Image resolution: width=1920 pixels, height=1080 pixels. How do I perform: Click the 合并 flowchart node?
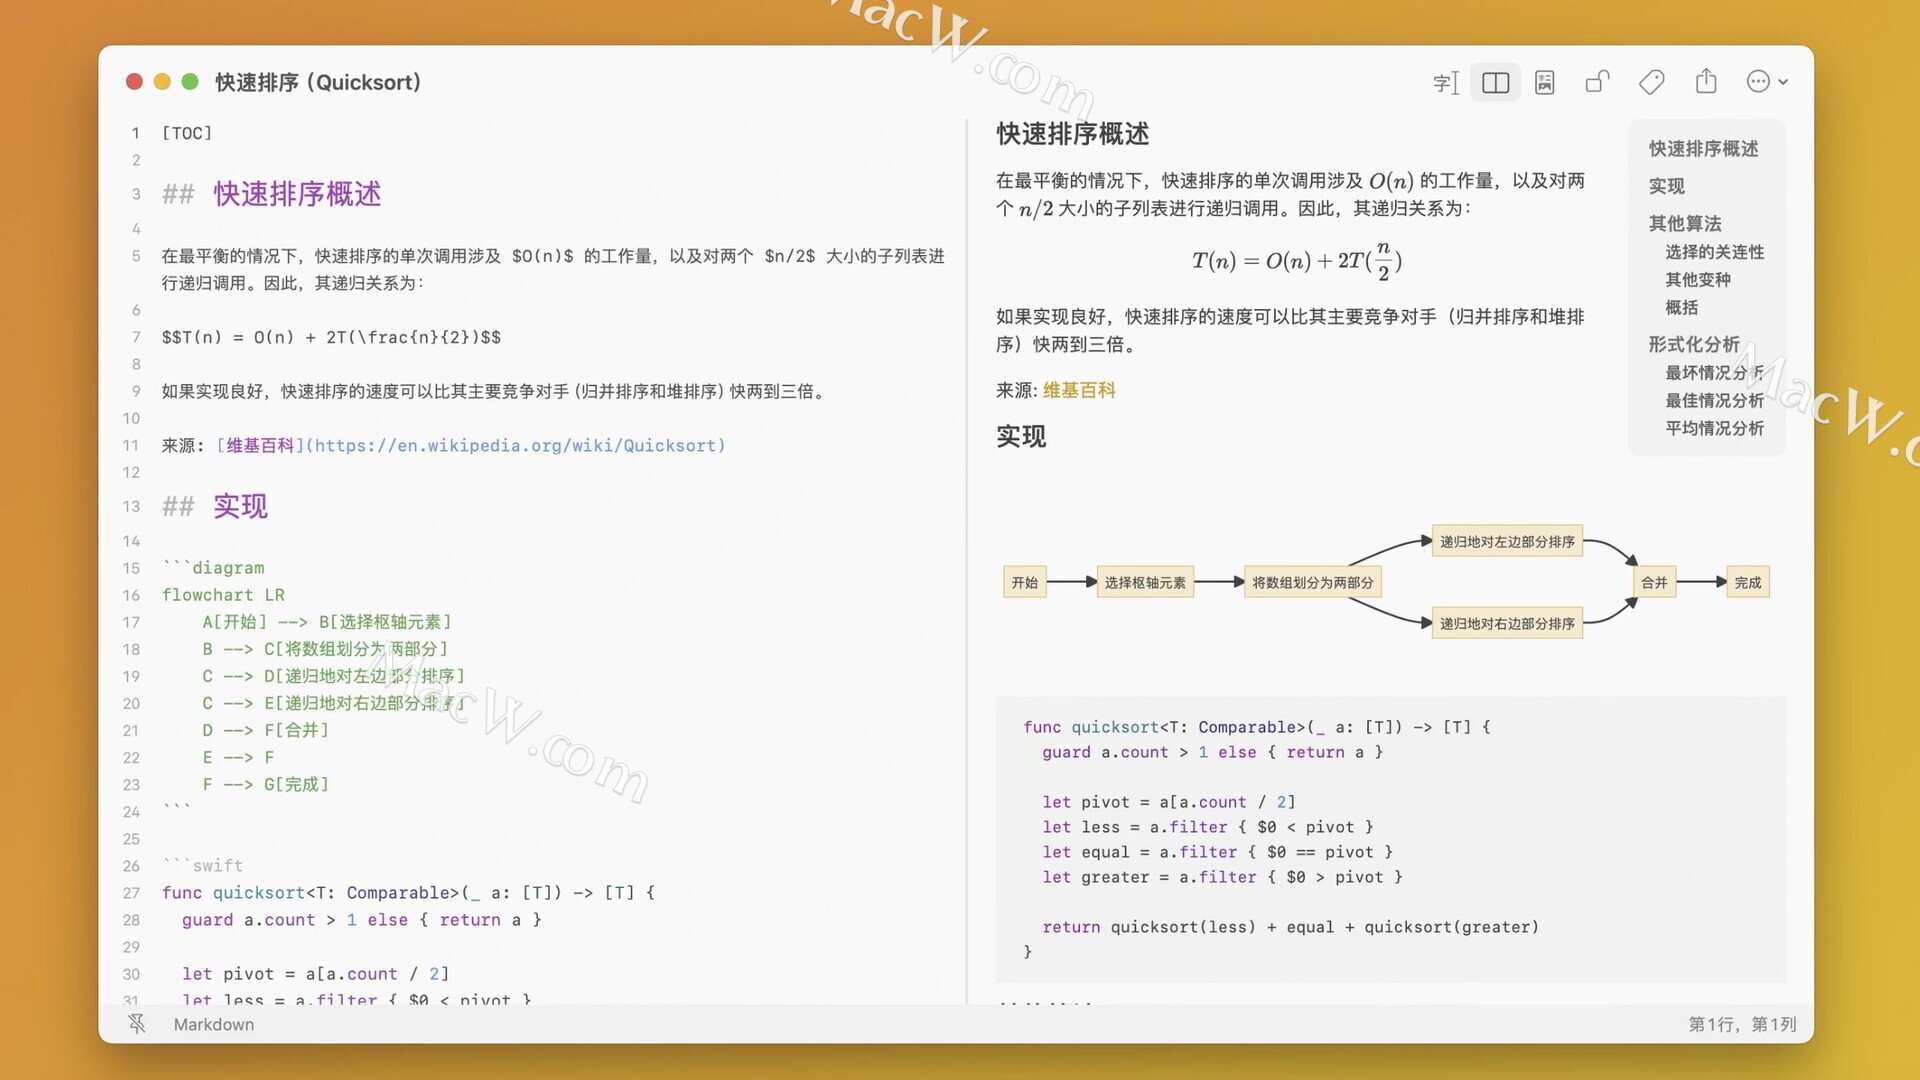click(1654, 582)
